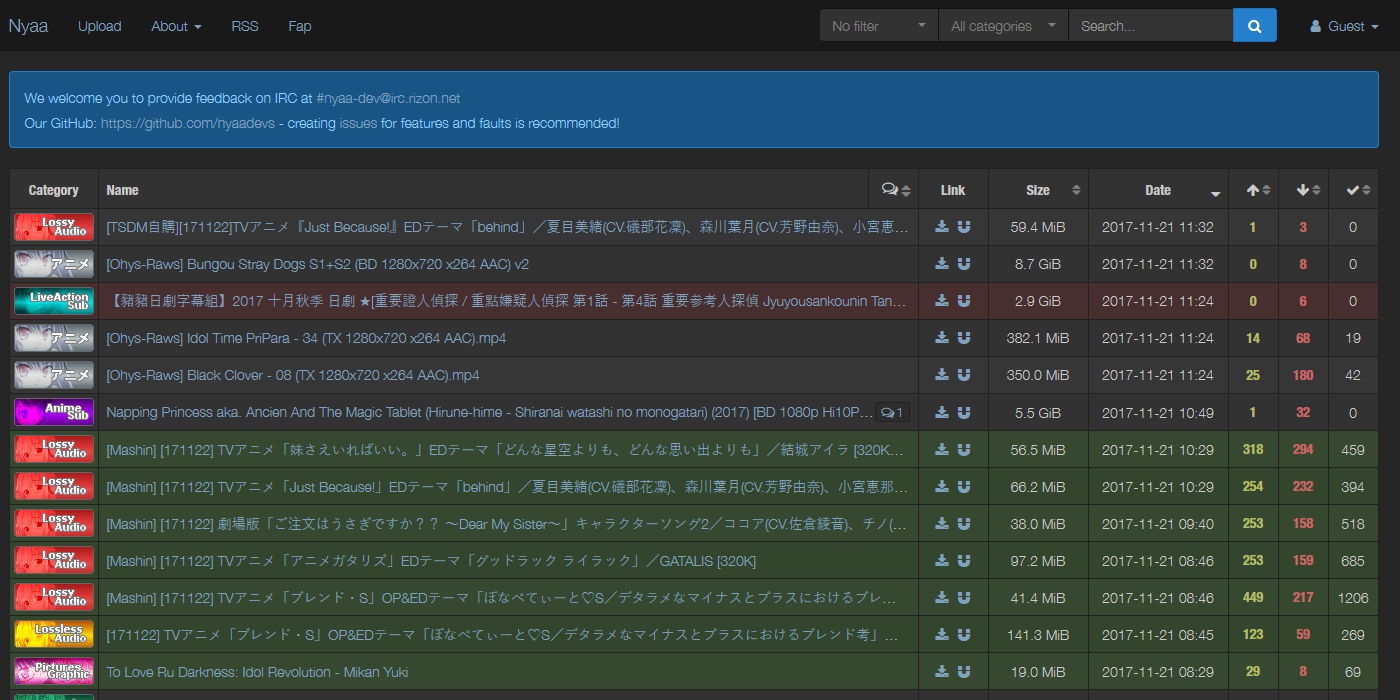Open the No filter dropdown
The image size is (1400, 700).
pyautogui.click(x=877, y=25)
